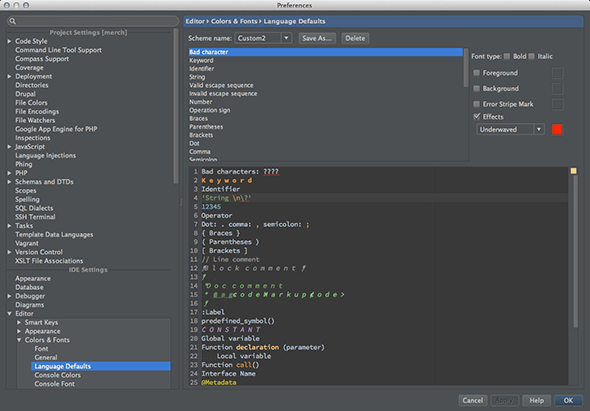Click the CONSTANT line in code preview
Screen dimensions: 590x411
click(x=231, y=330)
